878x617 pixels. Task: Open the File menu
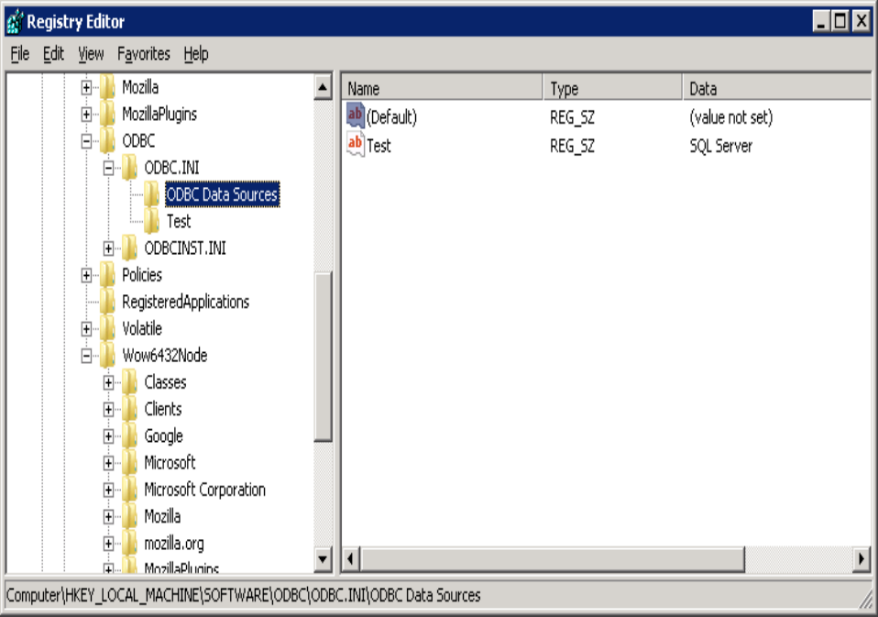pos(20,54)
